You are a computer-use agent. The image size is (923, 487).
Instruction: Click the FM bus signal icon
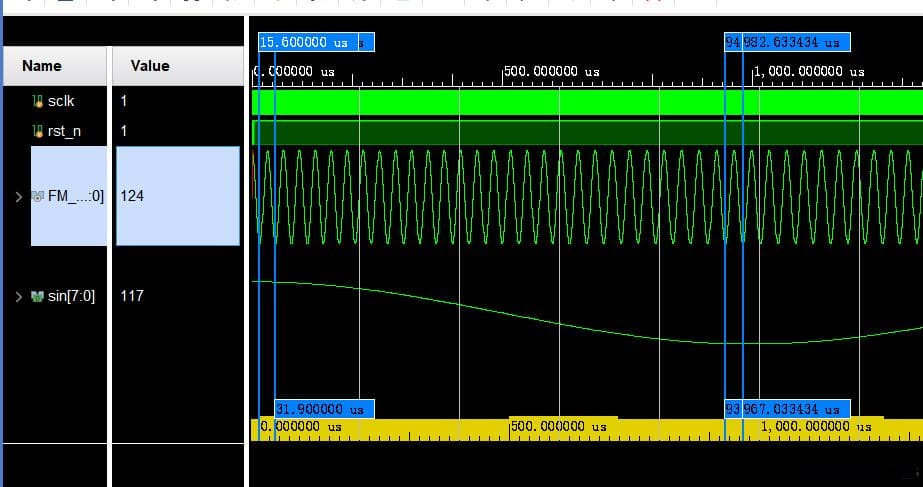tap(38, 196)
